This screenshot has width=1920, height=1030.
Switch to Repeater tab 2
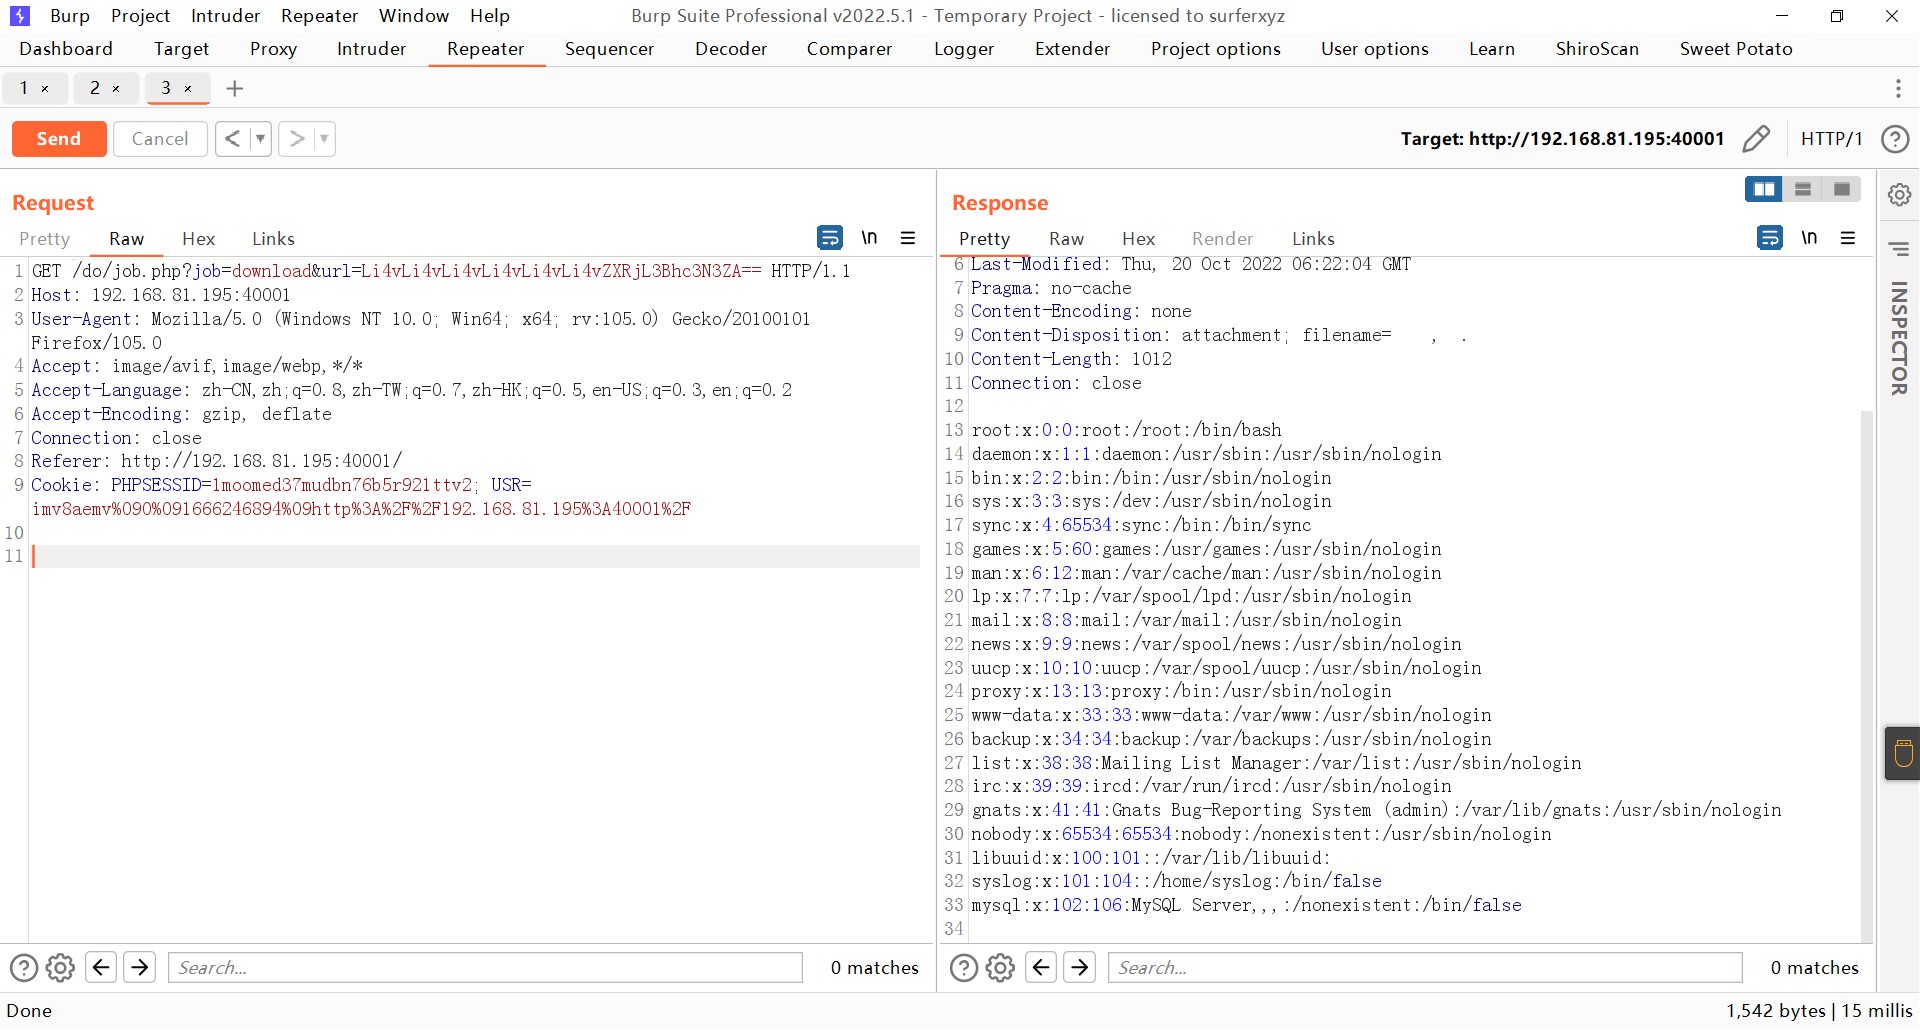pos(95,88)
